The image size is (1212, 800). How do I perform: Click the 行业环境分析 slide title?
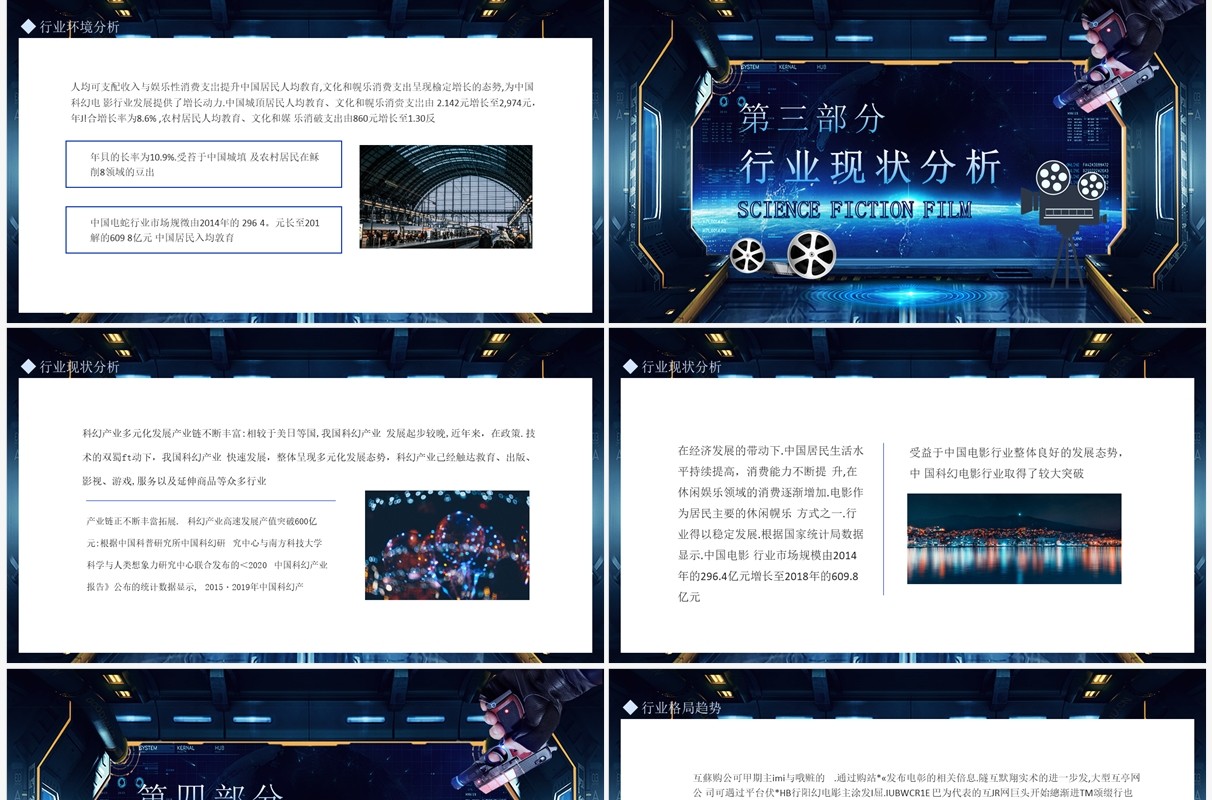(x=80, y=27)
